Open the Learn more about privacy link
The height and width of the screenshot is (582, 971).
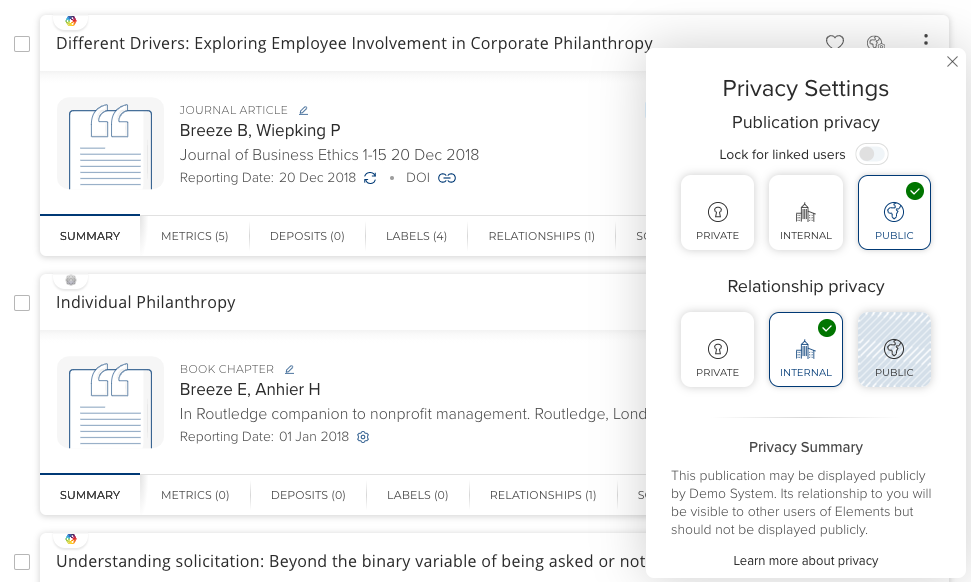click(805, 561)
